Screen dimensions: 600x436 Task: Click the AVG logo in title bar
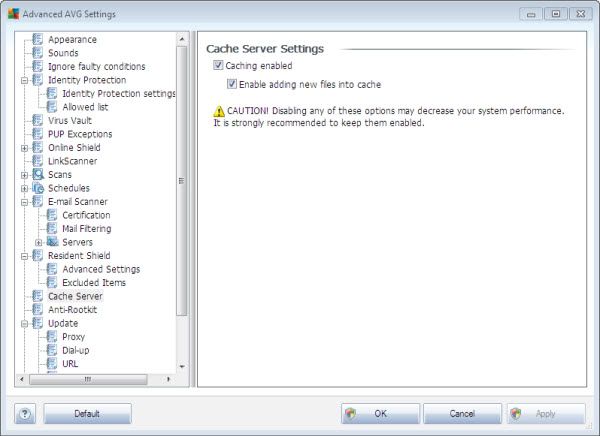coord(13,13)
